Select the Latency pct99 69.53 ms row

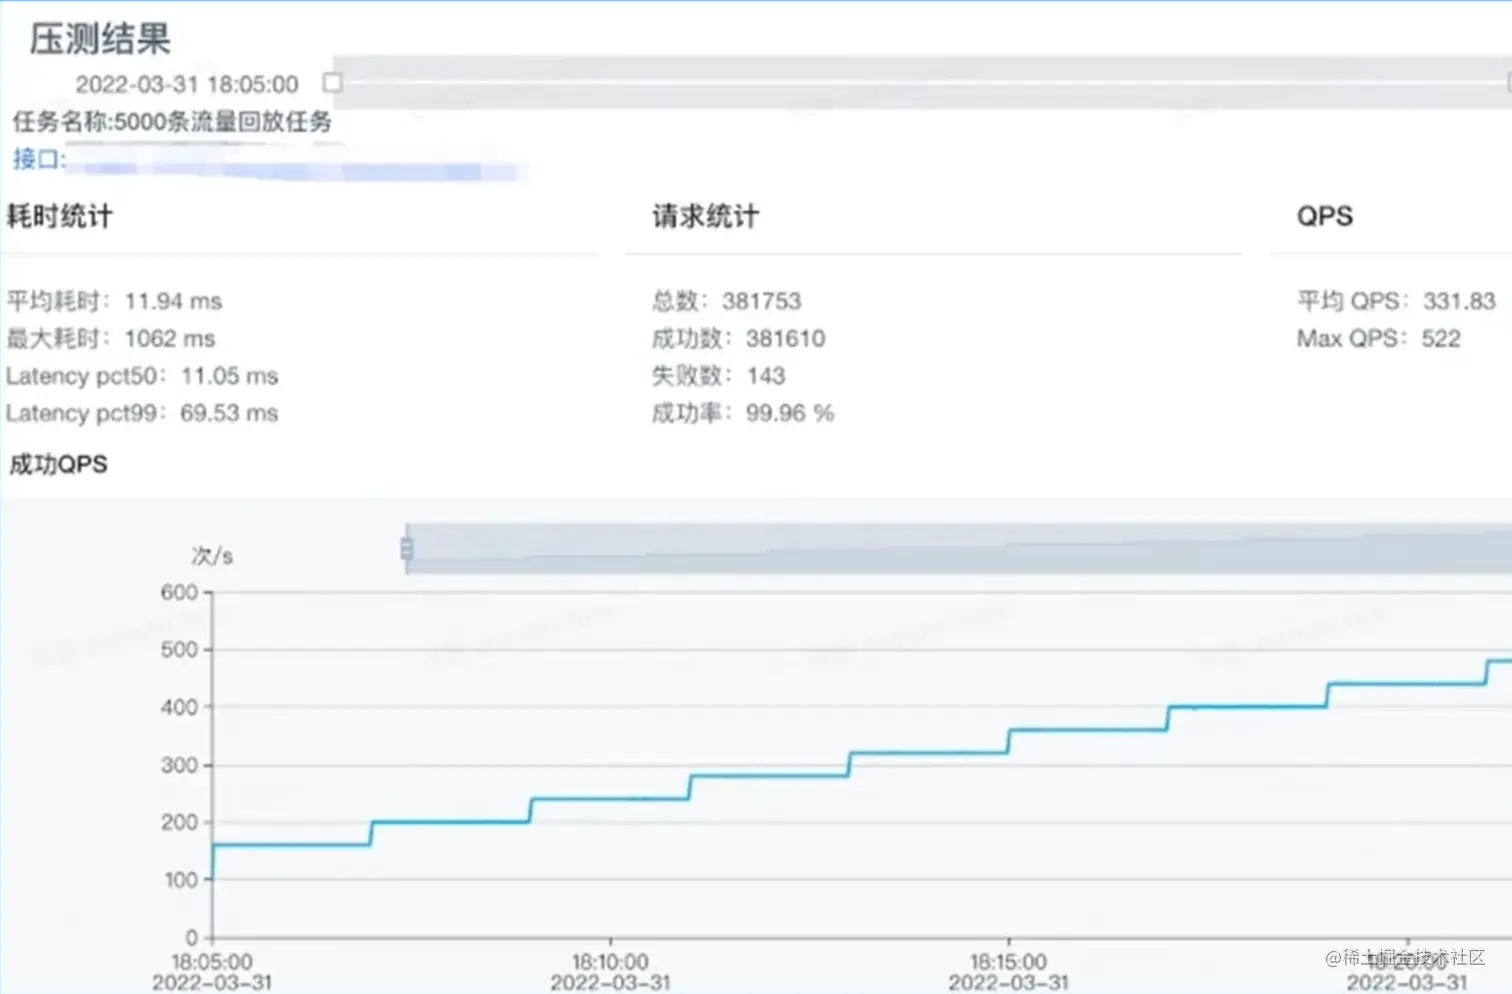pos(142,413)
